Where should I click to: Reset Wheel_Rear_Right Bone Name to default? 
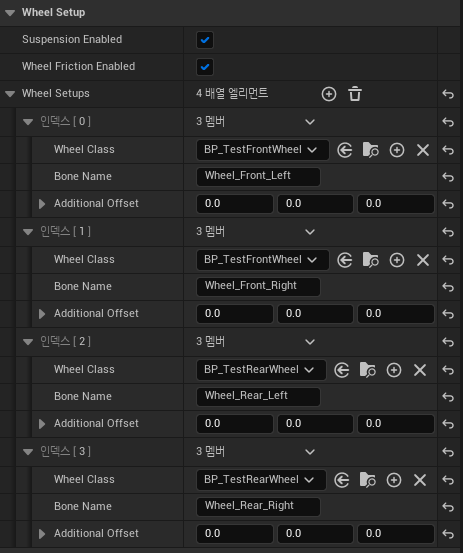click(448, 507)
